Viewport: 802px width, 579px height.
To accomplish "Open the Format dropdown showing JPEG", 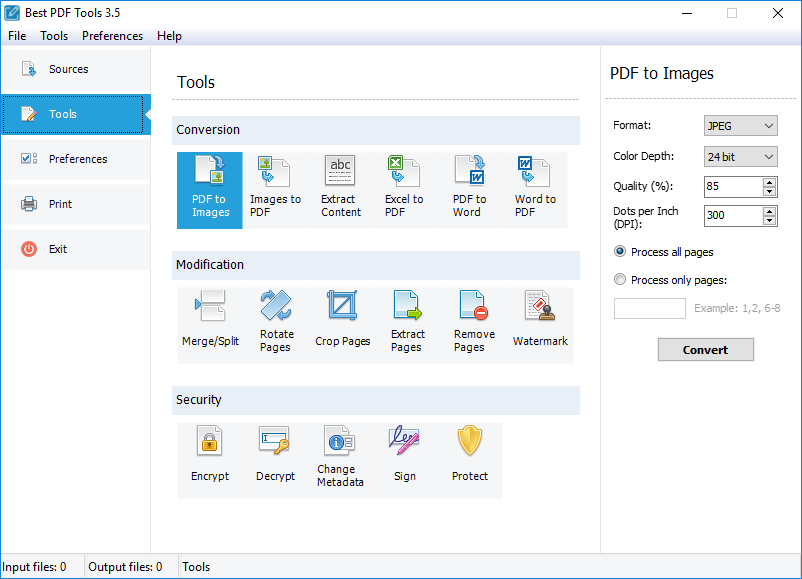I will [x=740, y=126].
